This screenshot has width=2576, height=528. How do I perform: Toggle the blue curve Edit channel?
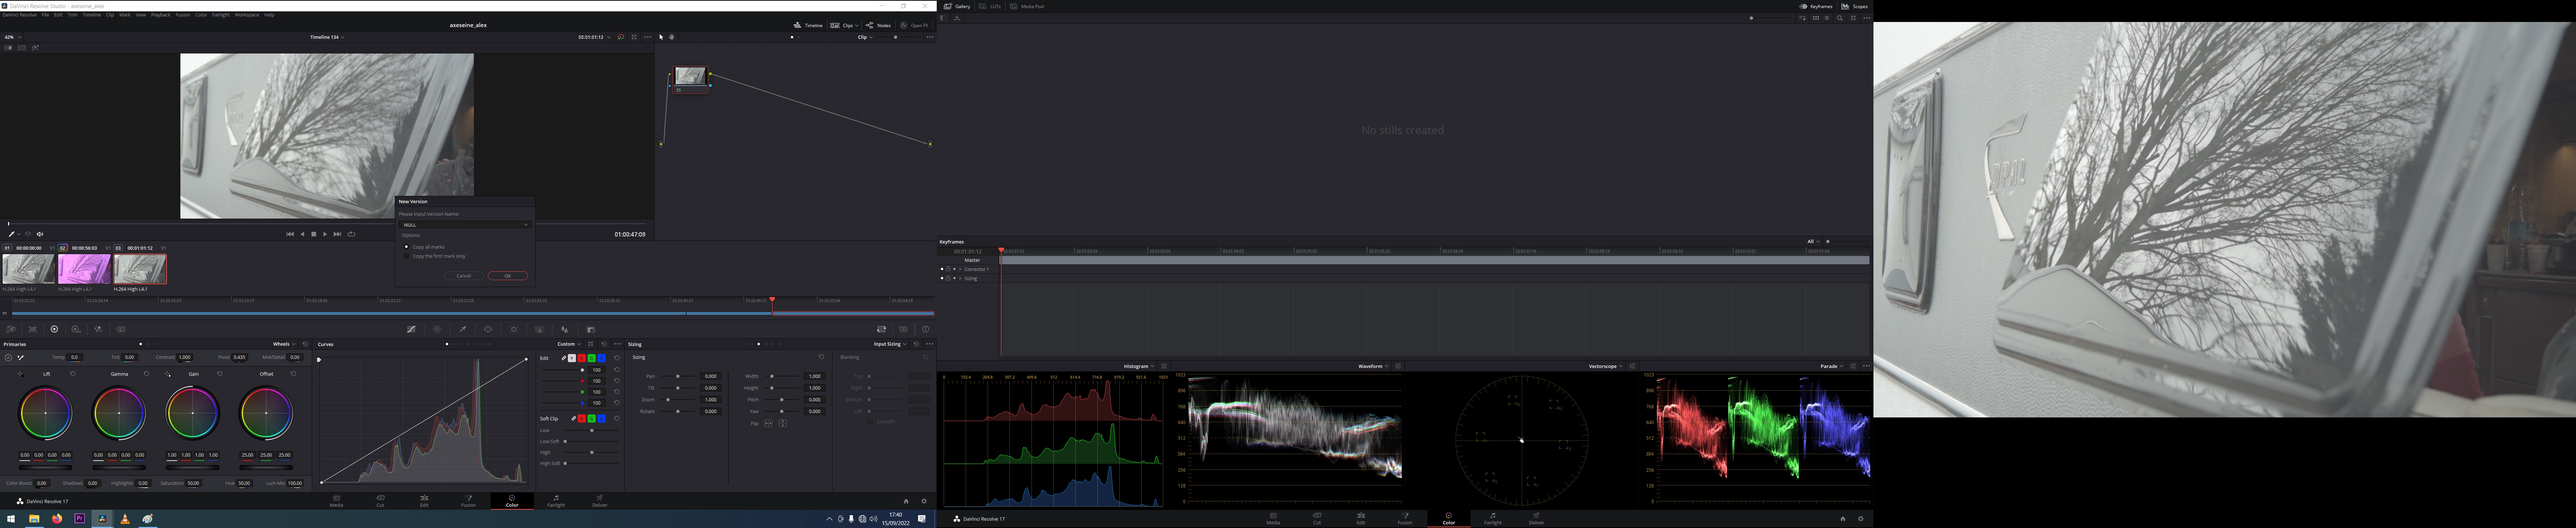[602, 358]
